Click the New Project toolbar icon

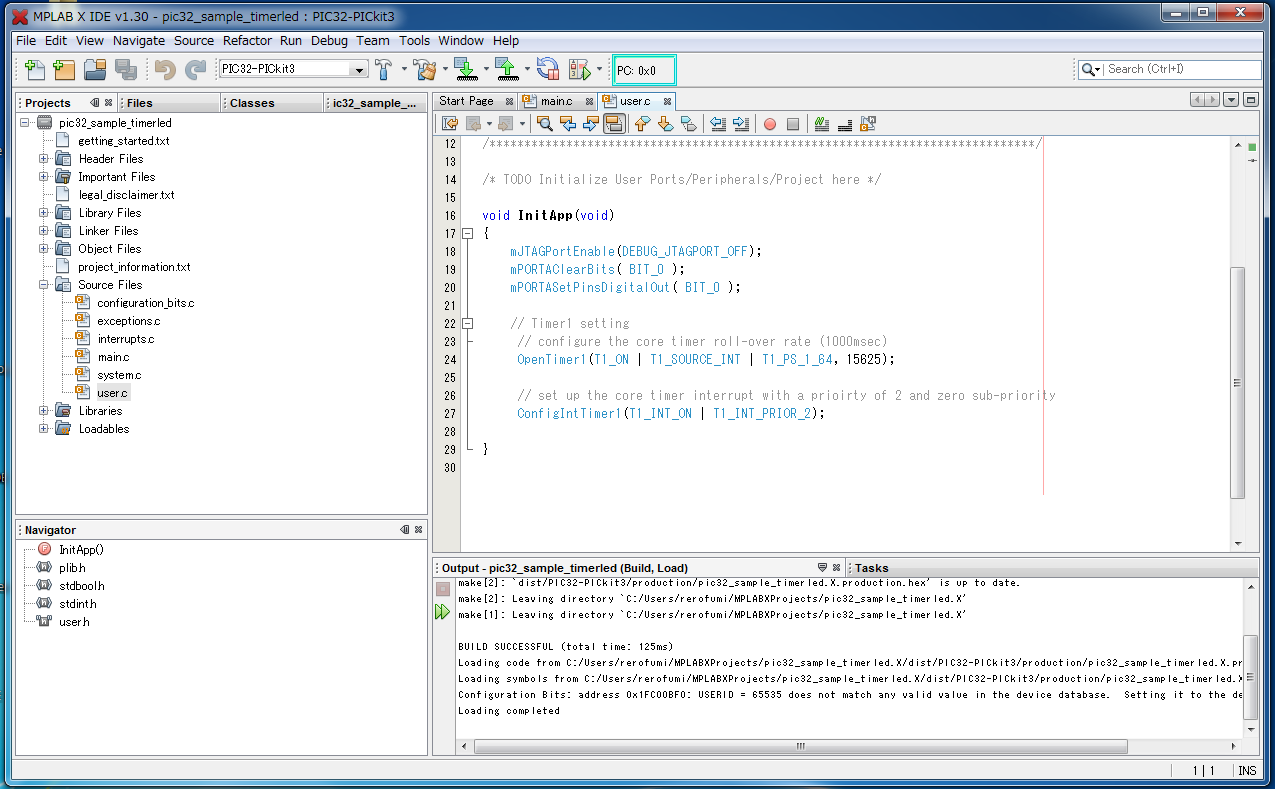coord(64,69)
